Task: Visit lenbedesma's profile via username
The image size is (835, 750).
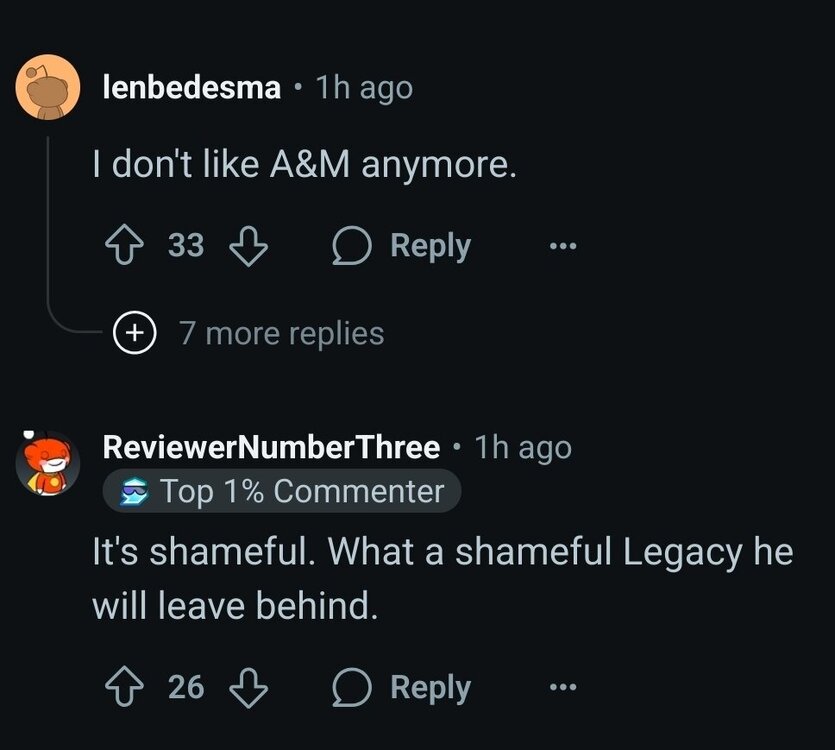Action: (192, 88)
